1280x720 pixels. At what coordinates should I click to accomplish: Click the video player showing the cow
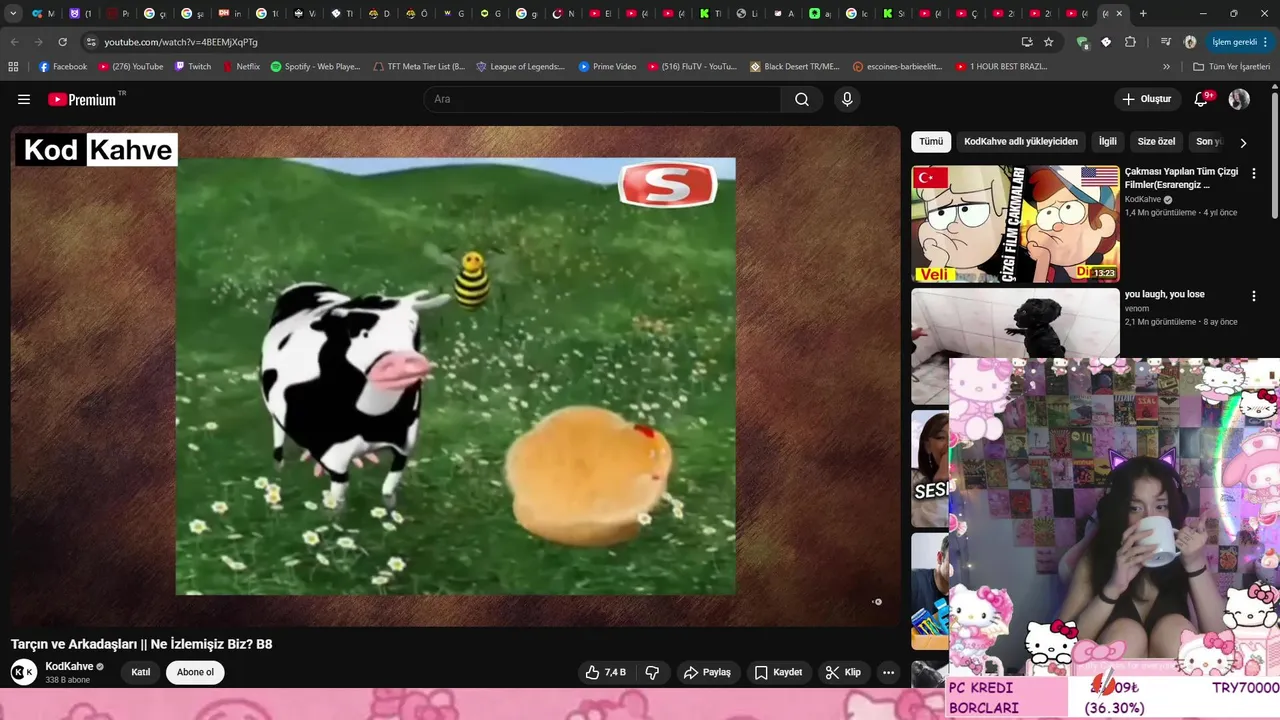tap(455, 376)
